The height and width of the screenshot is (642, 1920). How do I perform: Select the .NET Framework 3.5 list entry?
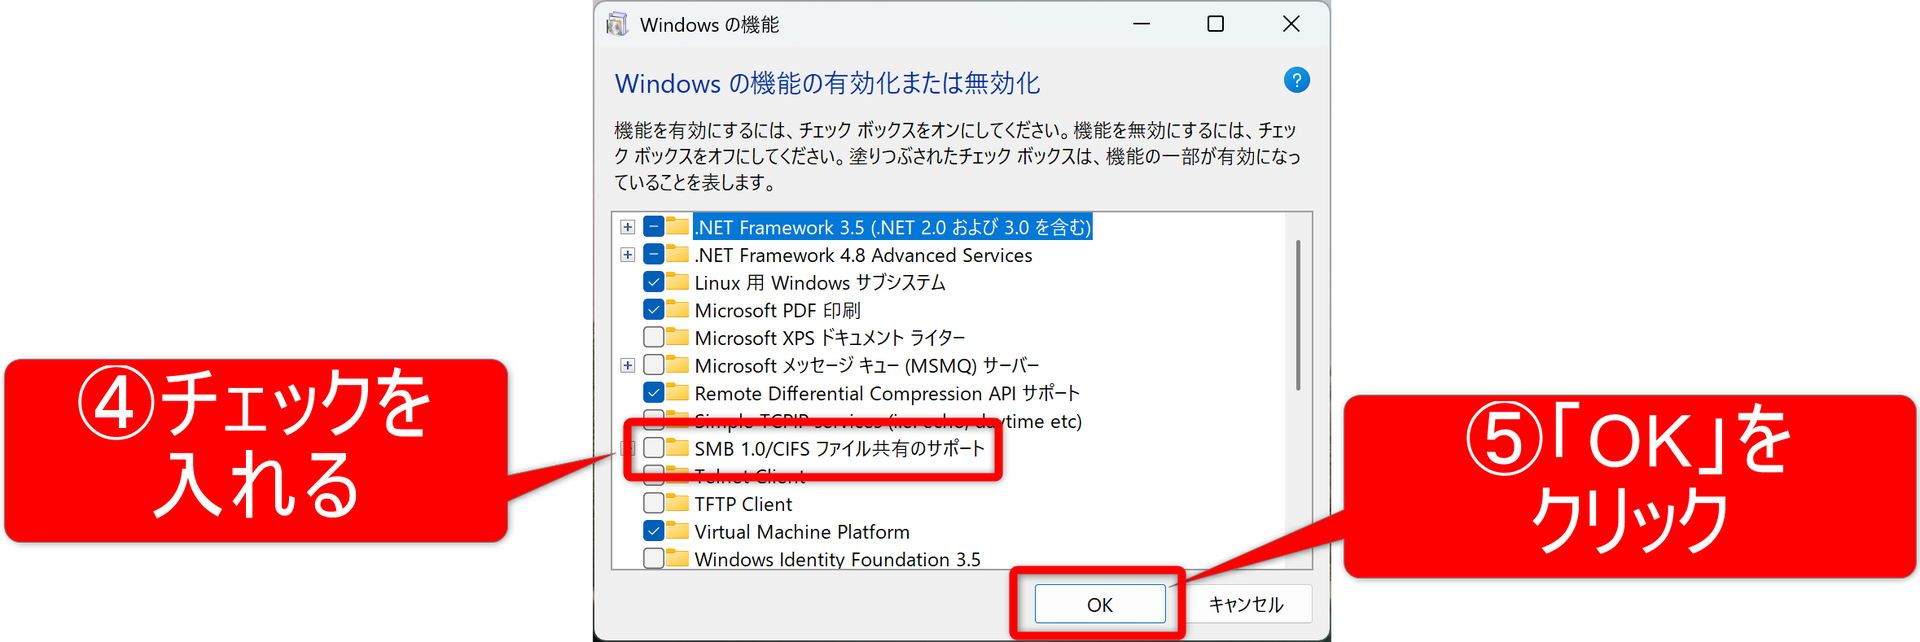point(892,227)
